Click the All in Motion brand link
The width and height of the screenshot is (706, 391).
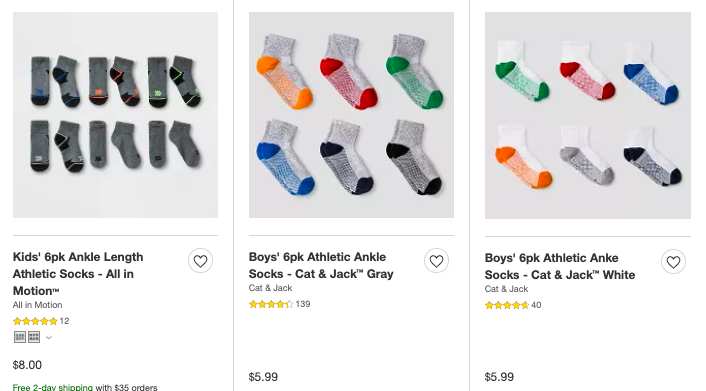(x=37, y=305)
